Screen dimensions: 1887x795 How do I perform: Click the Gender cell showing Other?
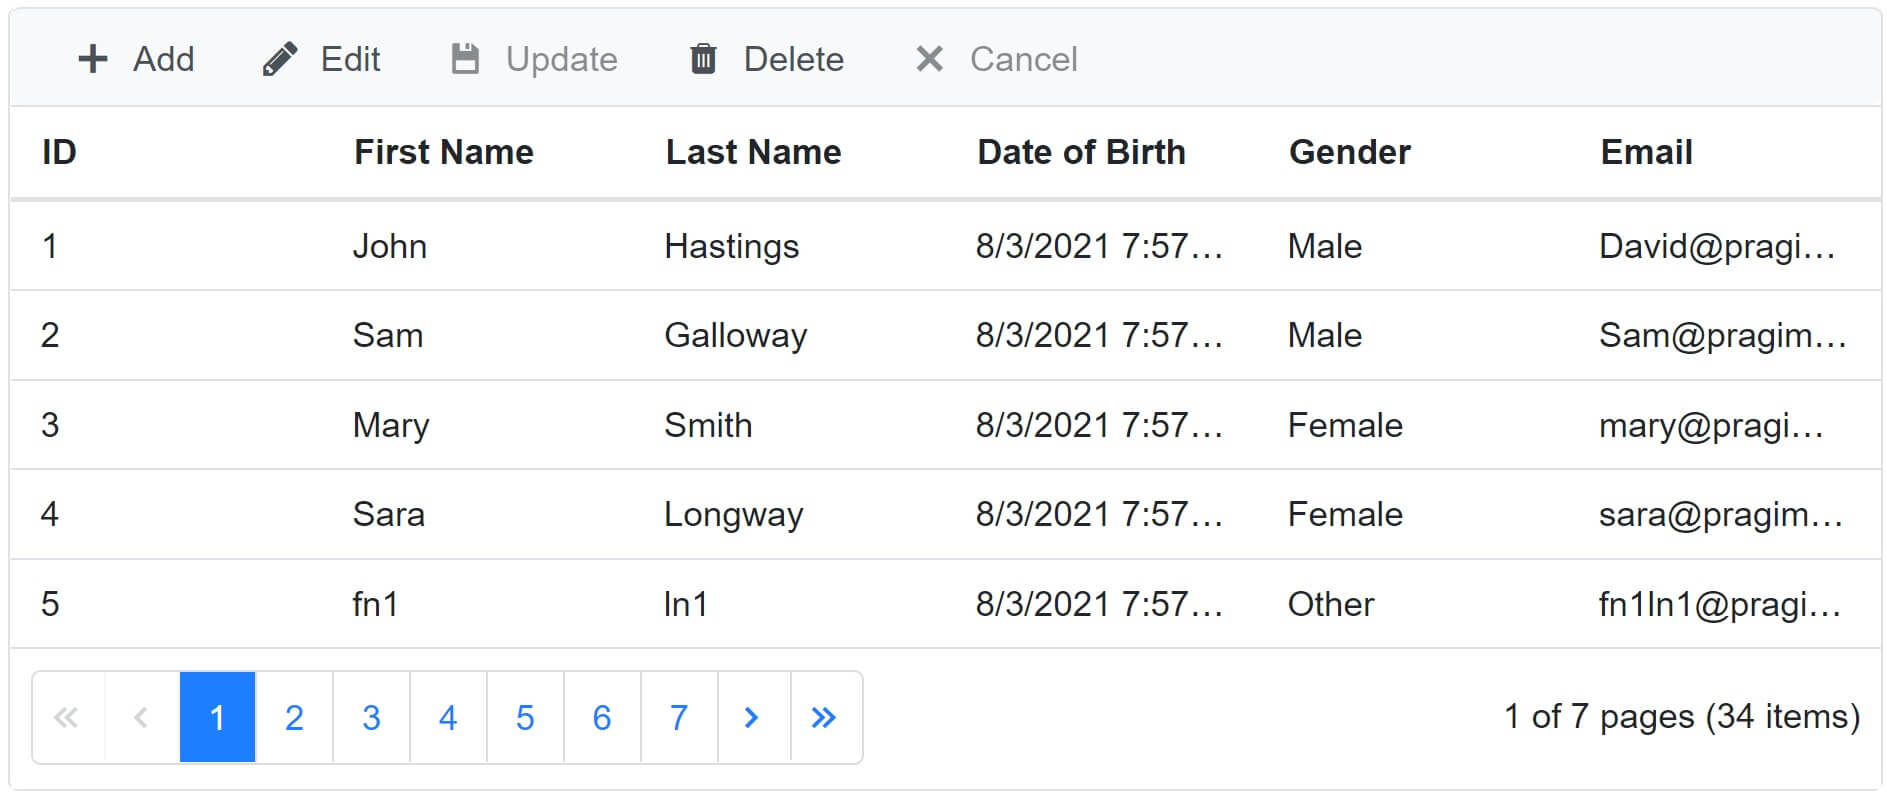point(1331,604)
